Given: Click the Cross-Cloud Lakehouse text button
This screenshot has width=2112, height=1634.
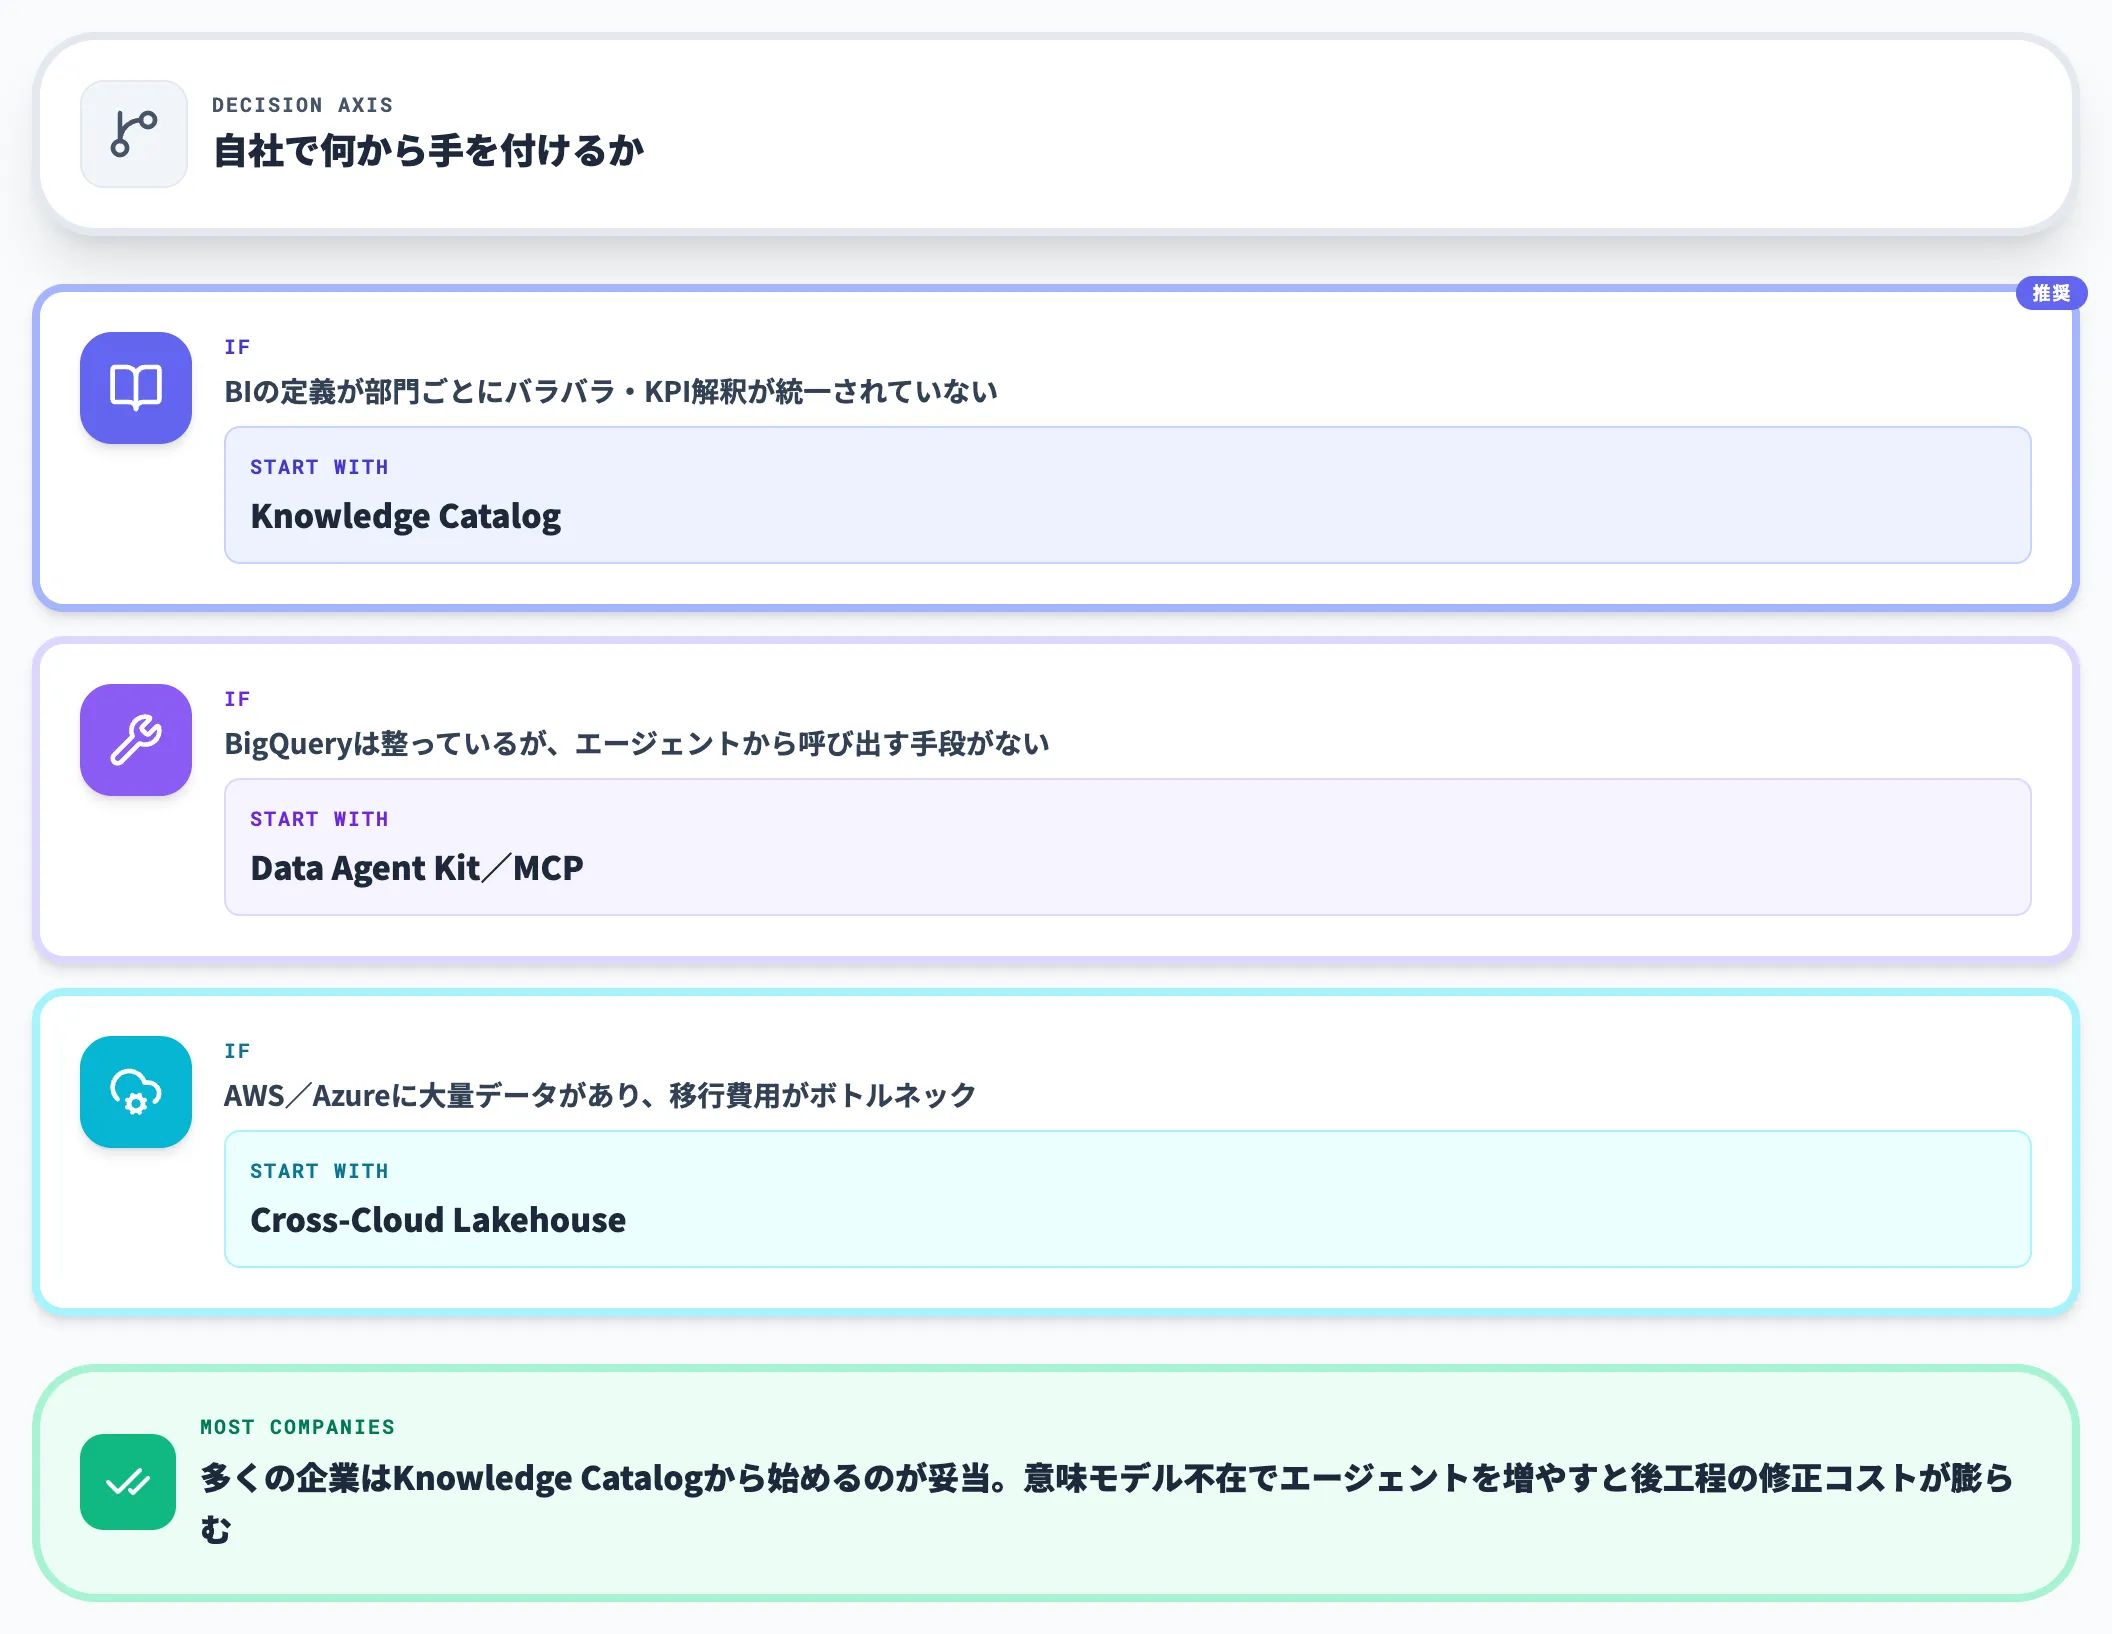Looking at the screenshot, I should pyautogui.click(x=437, y=1220).
